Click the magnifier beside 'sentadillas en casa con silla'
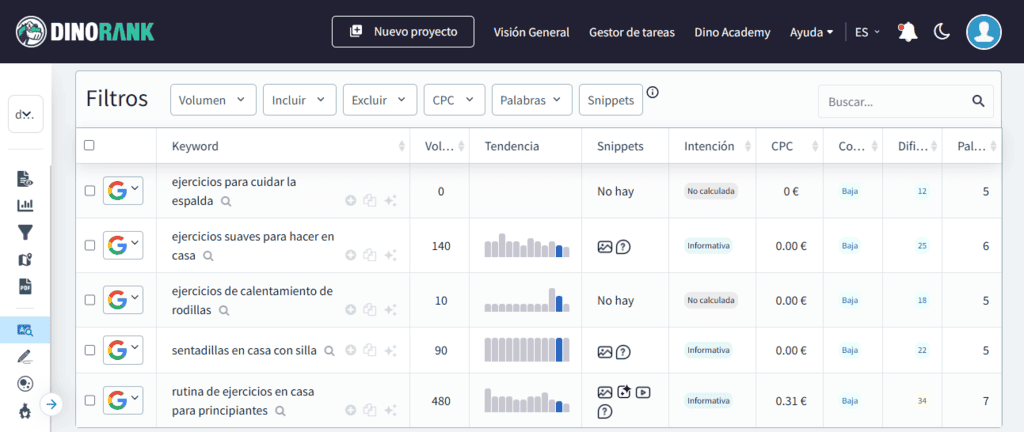This screenshot has height=432, width=1024. point(327,351)
